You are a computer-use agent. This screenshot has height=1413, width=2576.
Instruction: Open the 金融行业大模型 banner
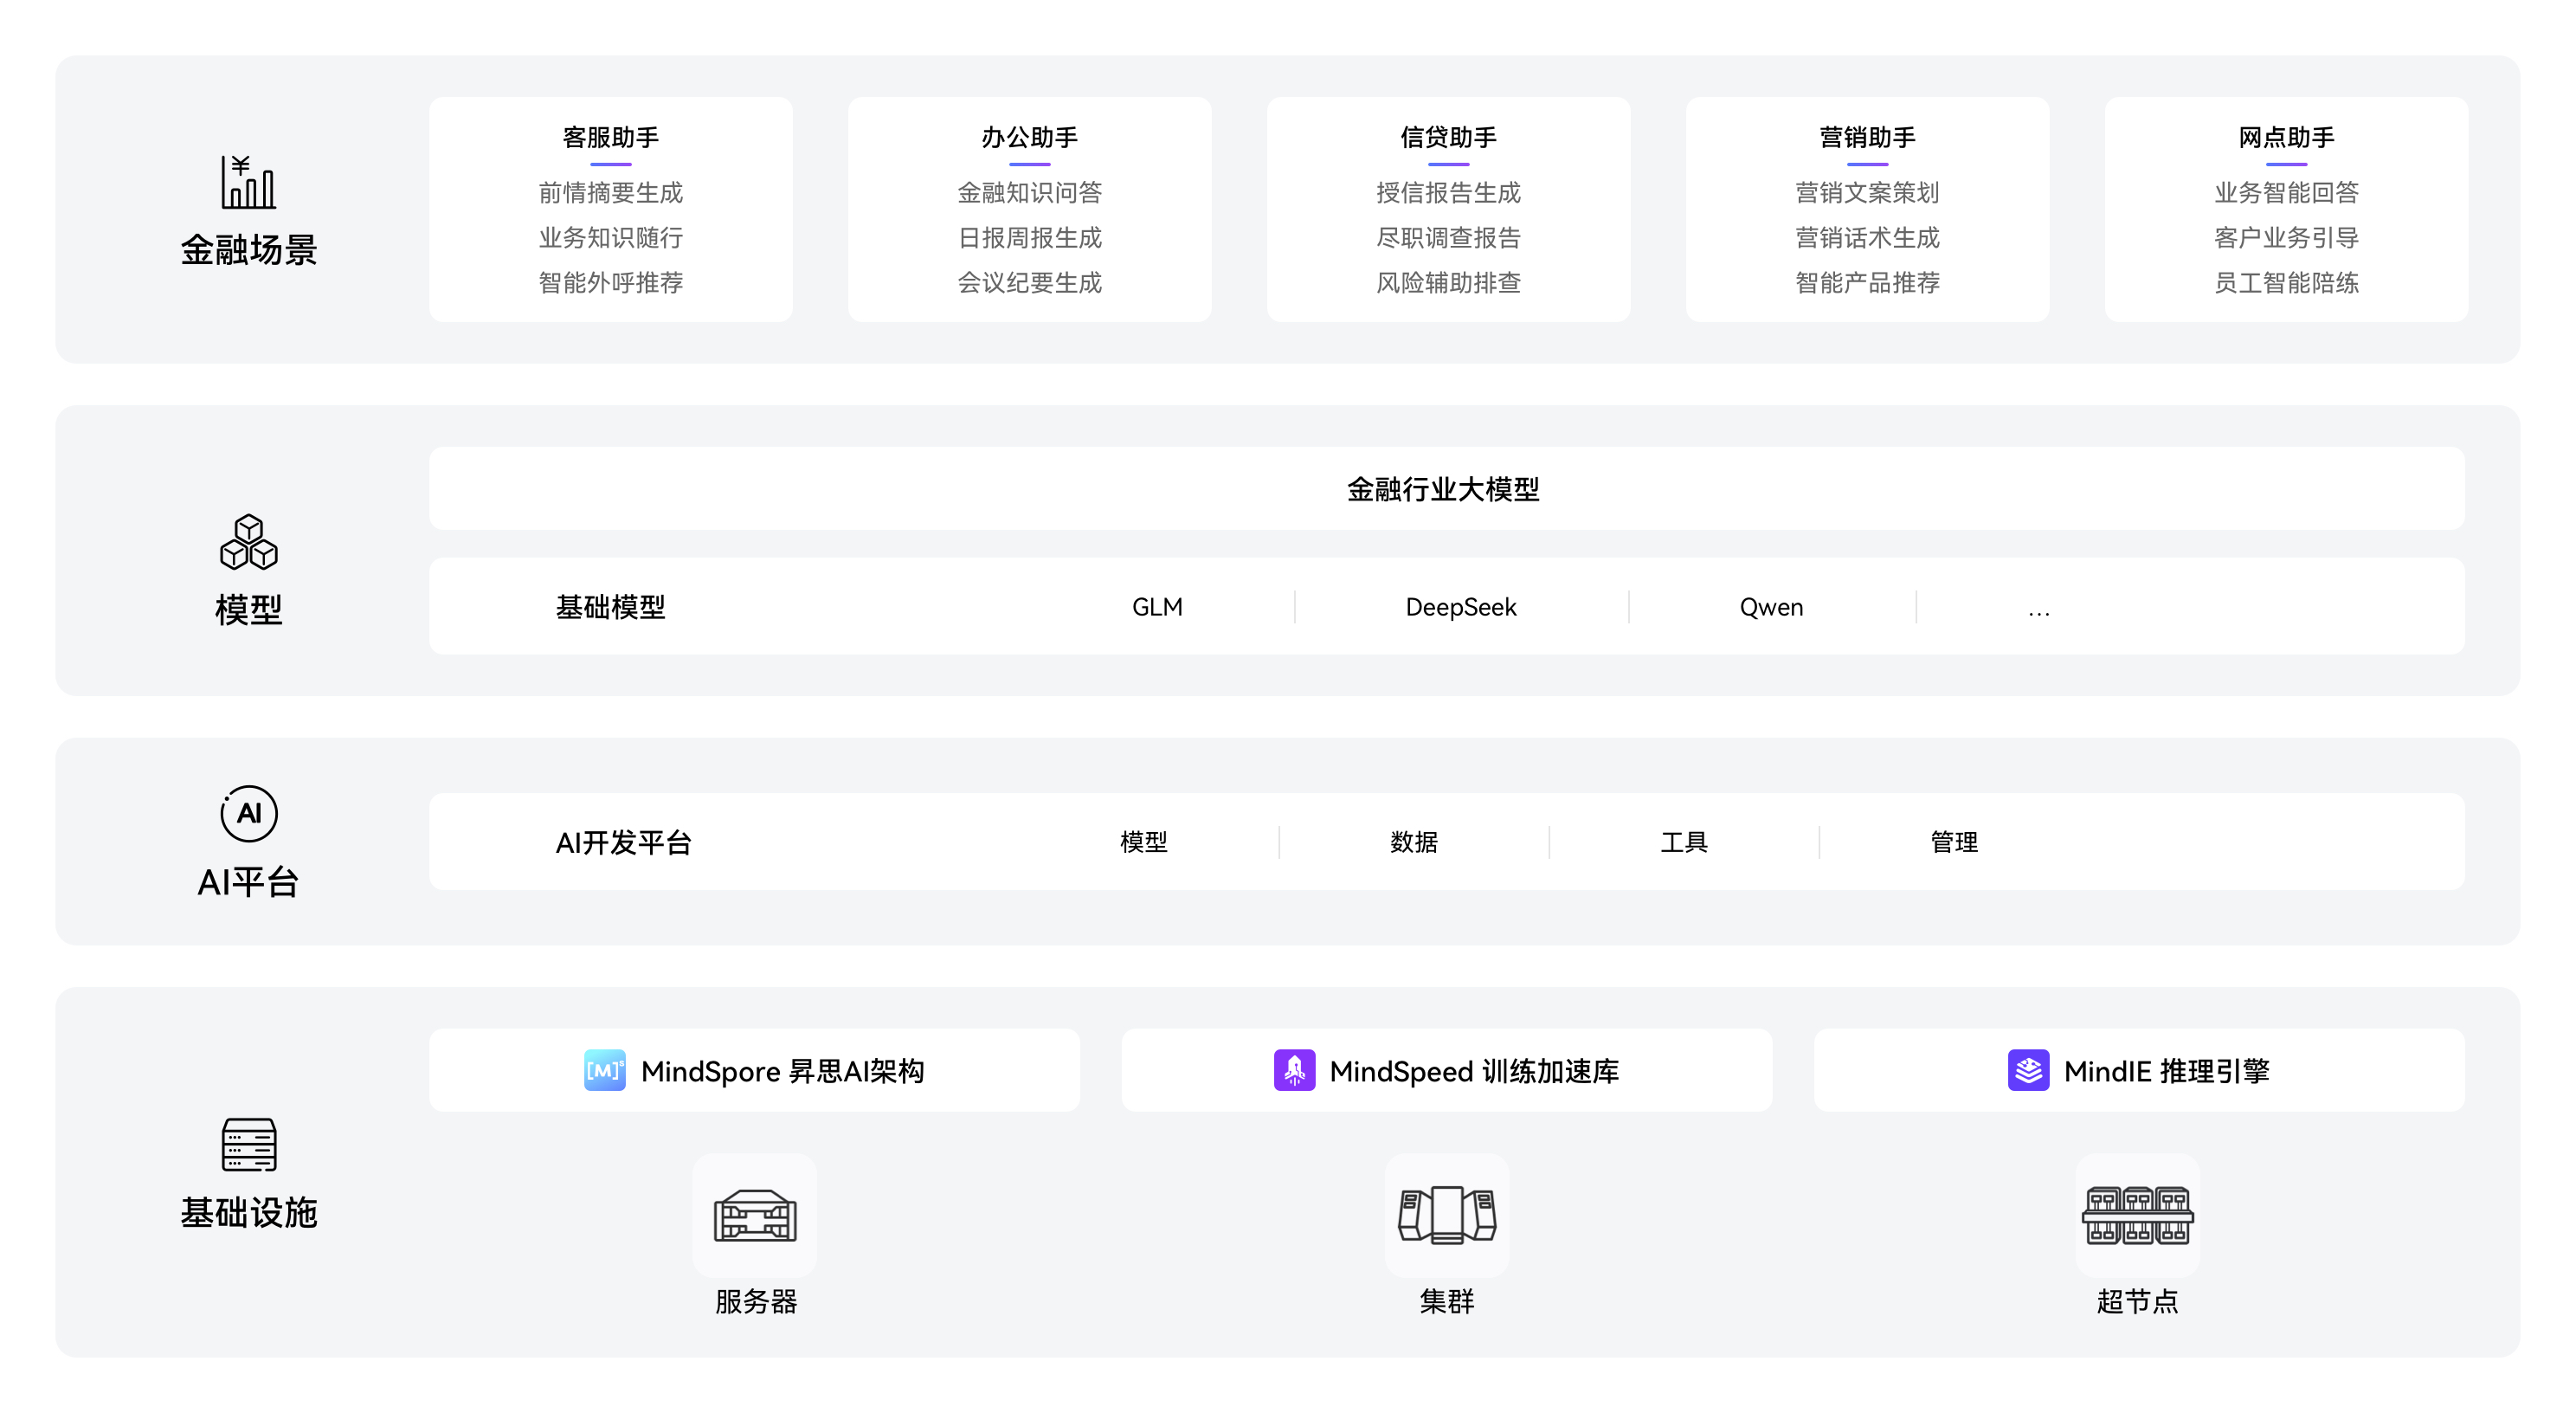1447,488
